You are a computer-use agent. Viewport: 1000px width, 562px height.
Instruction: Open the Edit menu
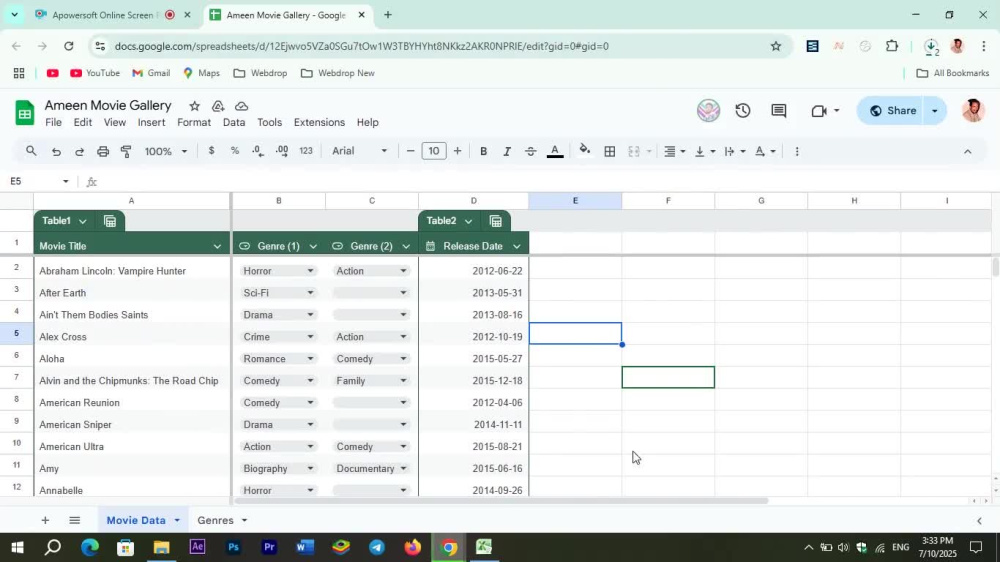(x=82, y=122)
